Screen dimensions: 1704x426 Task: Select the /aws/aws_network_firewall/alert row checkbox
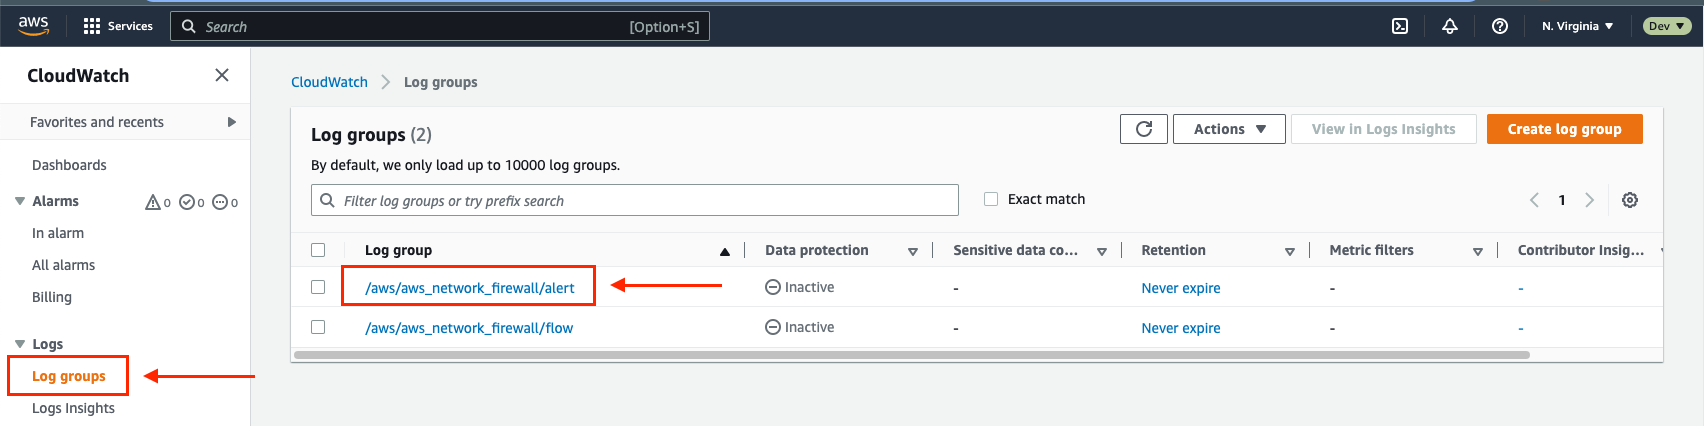(318, 287)
